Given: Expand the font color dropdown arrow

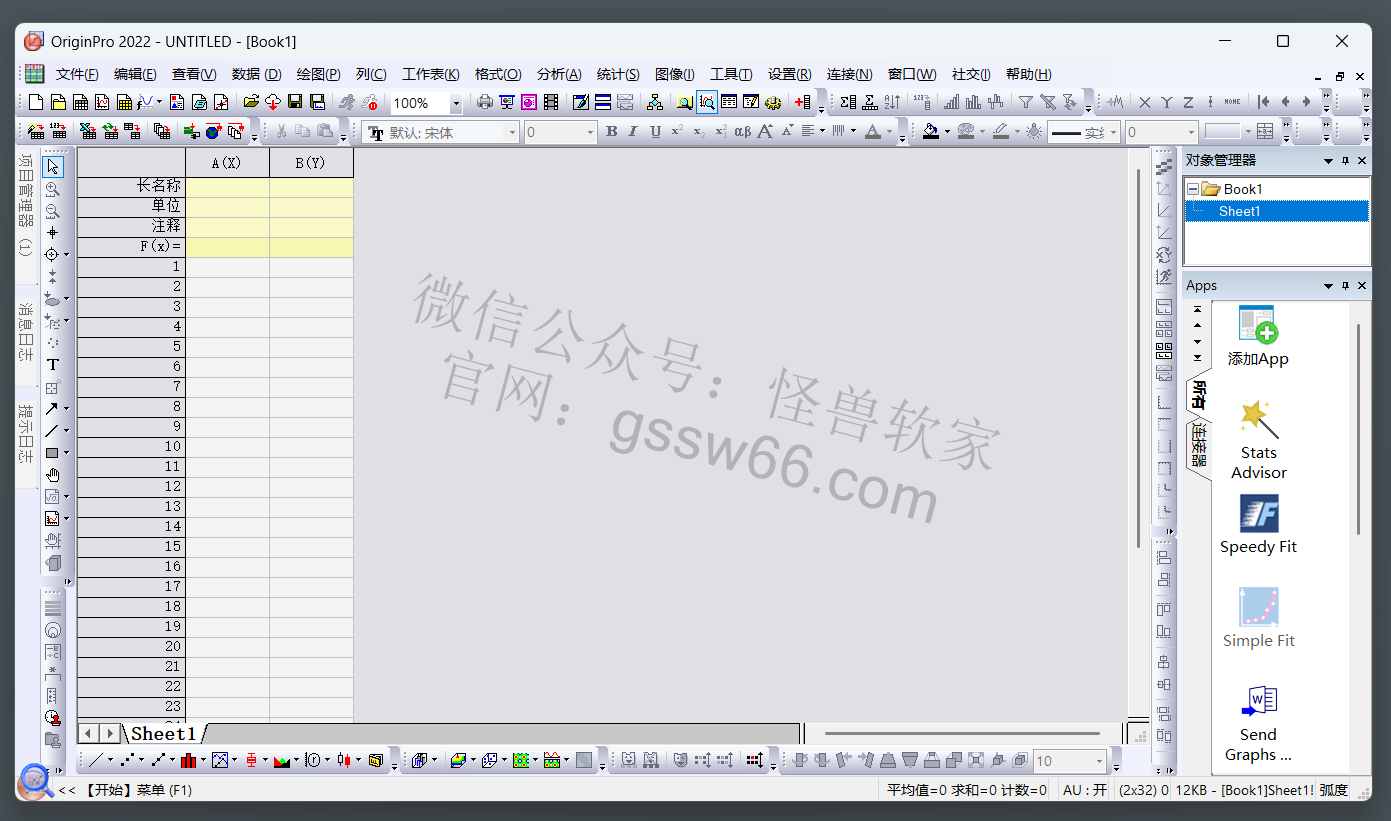Looking at the screenshot, I should pyautogui.click(x=889, y=132).
